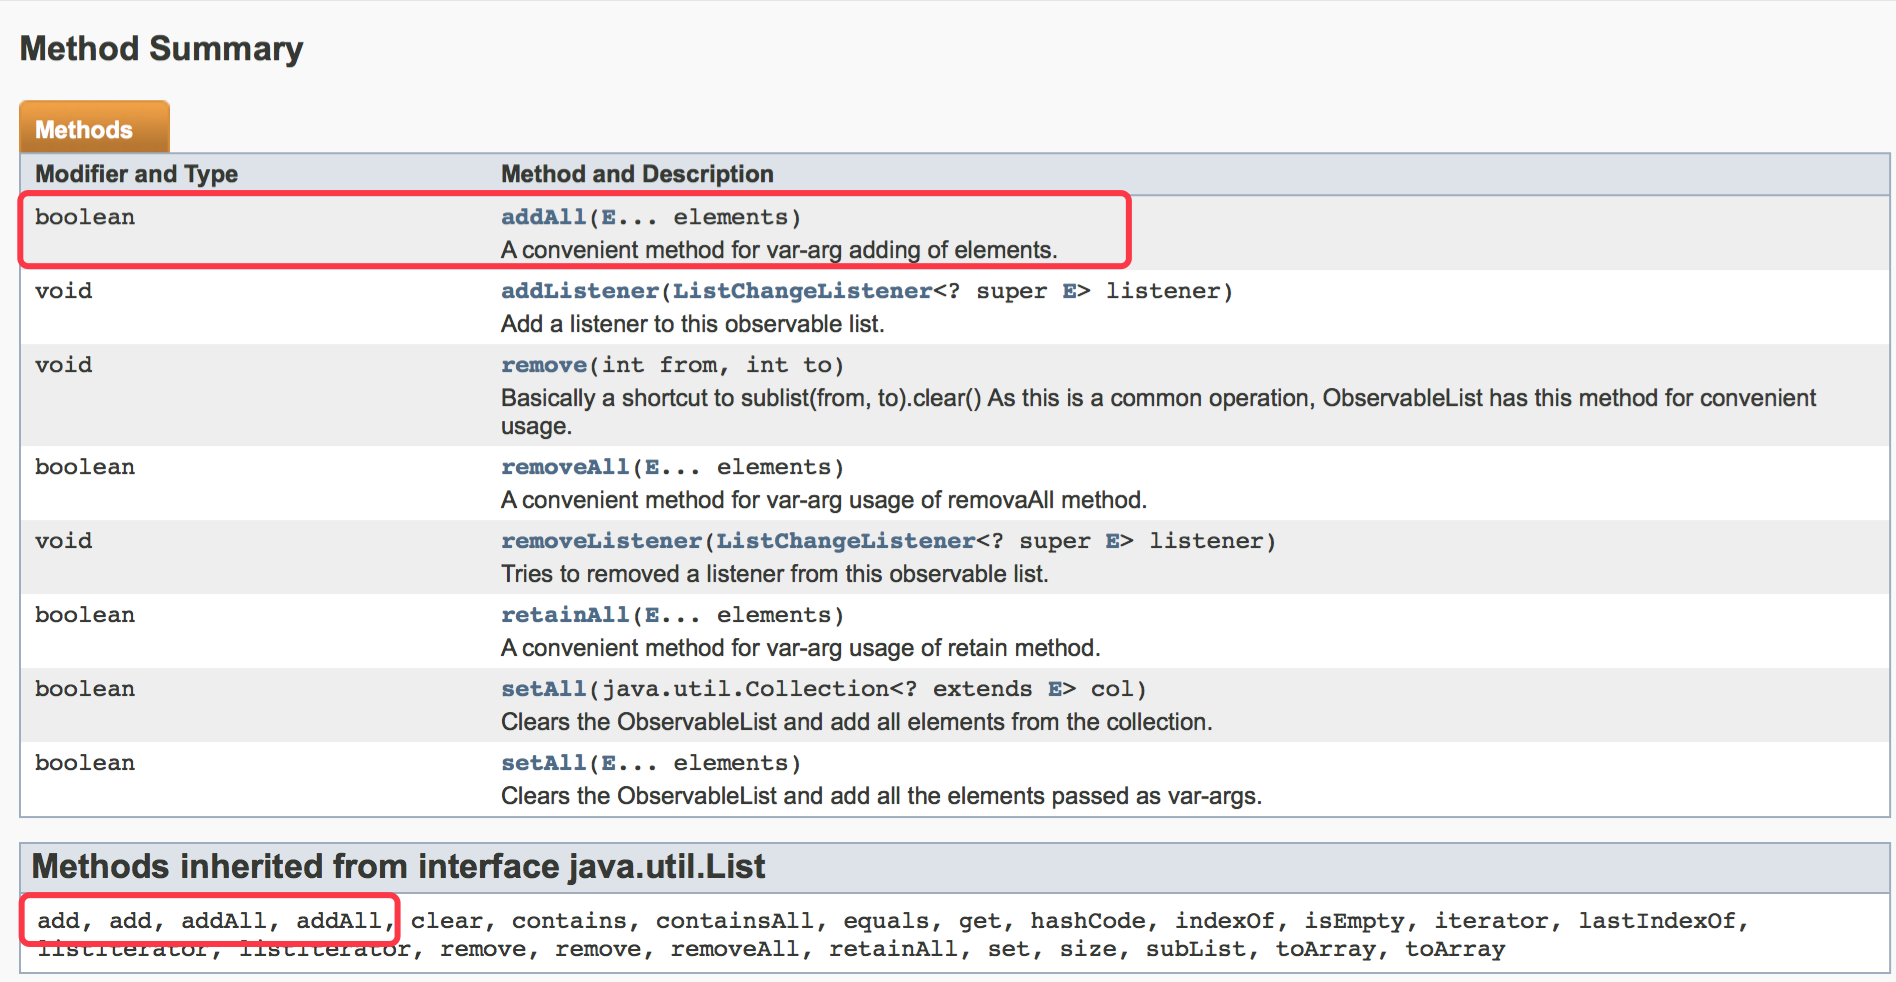
Task: Click the E type link in the setAll Collection signature
Action: [x=1055, y=689]
